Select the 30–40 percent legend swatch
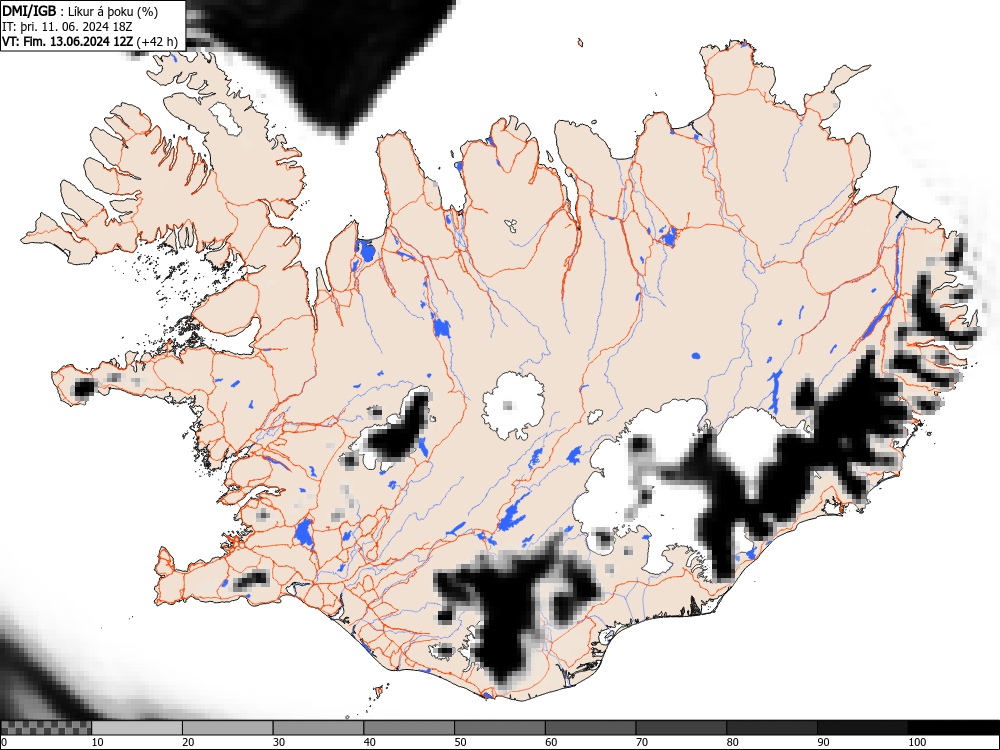The image size is (1000, 750). (x=318, y=728)
